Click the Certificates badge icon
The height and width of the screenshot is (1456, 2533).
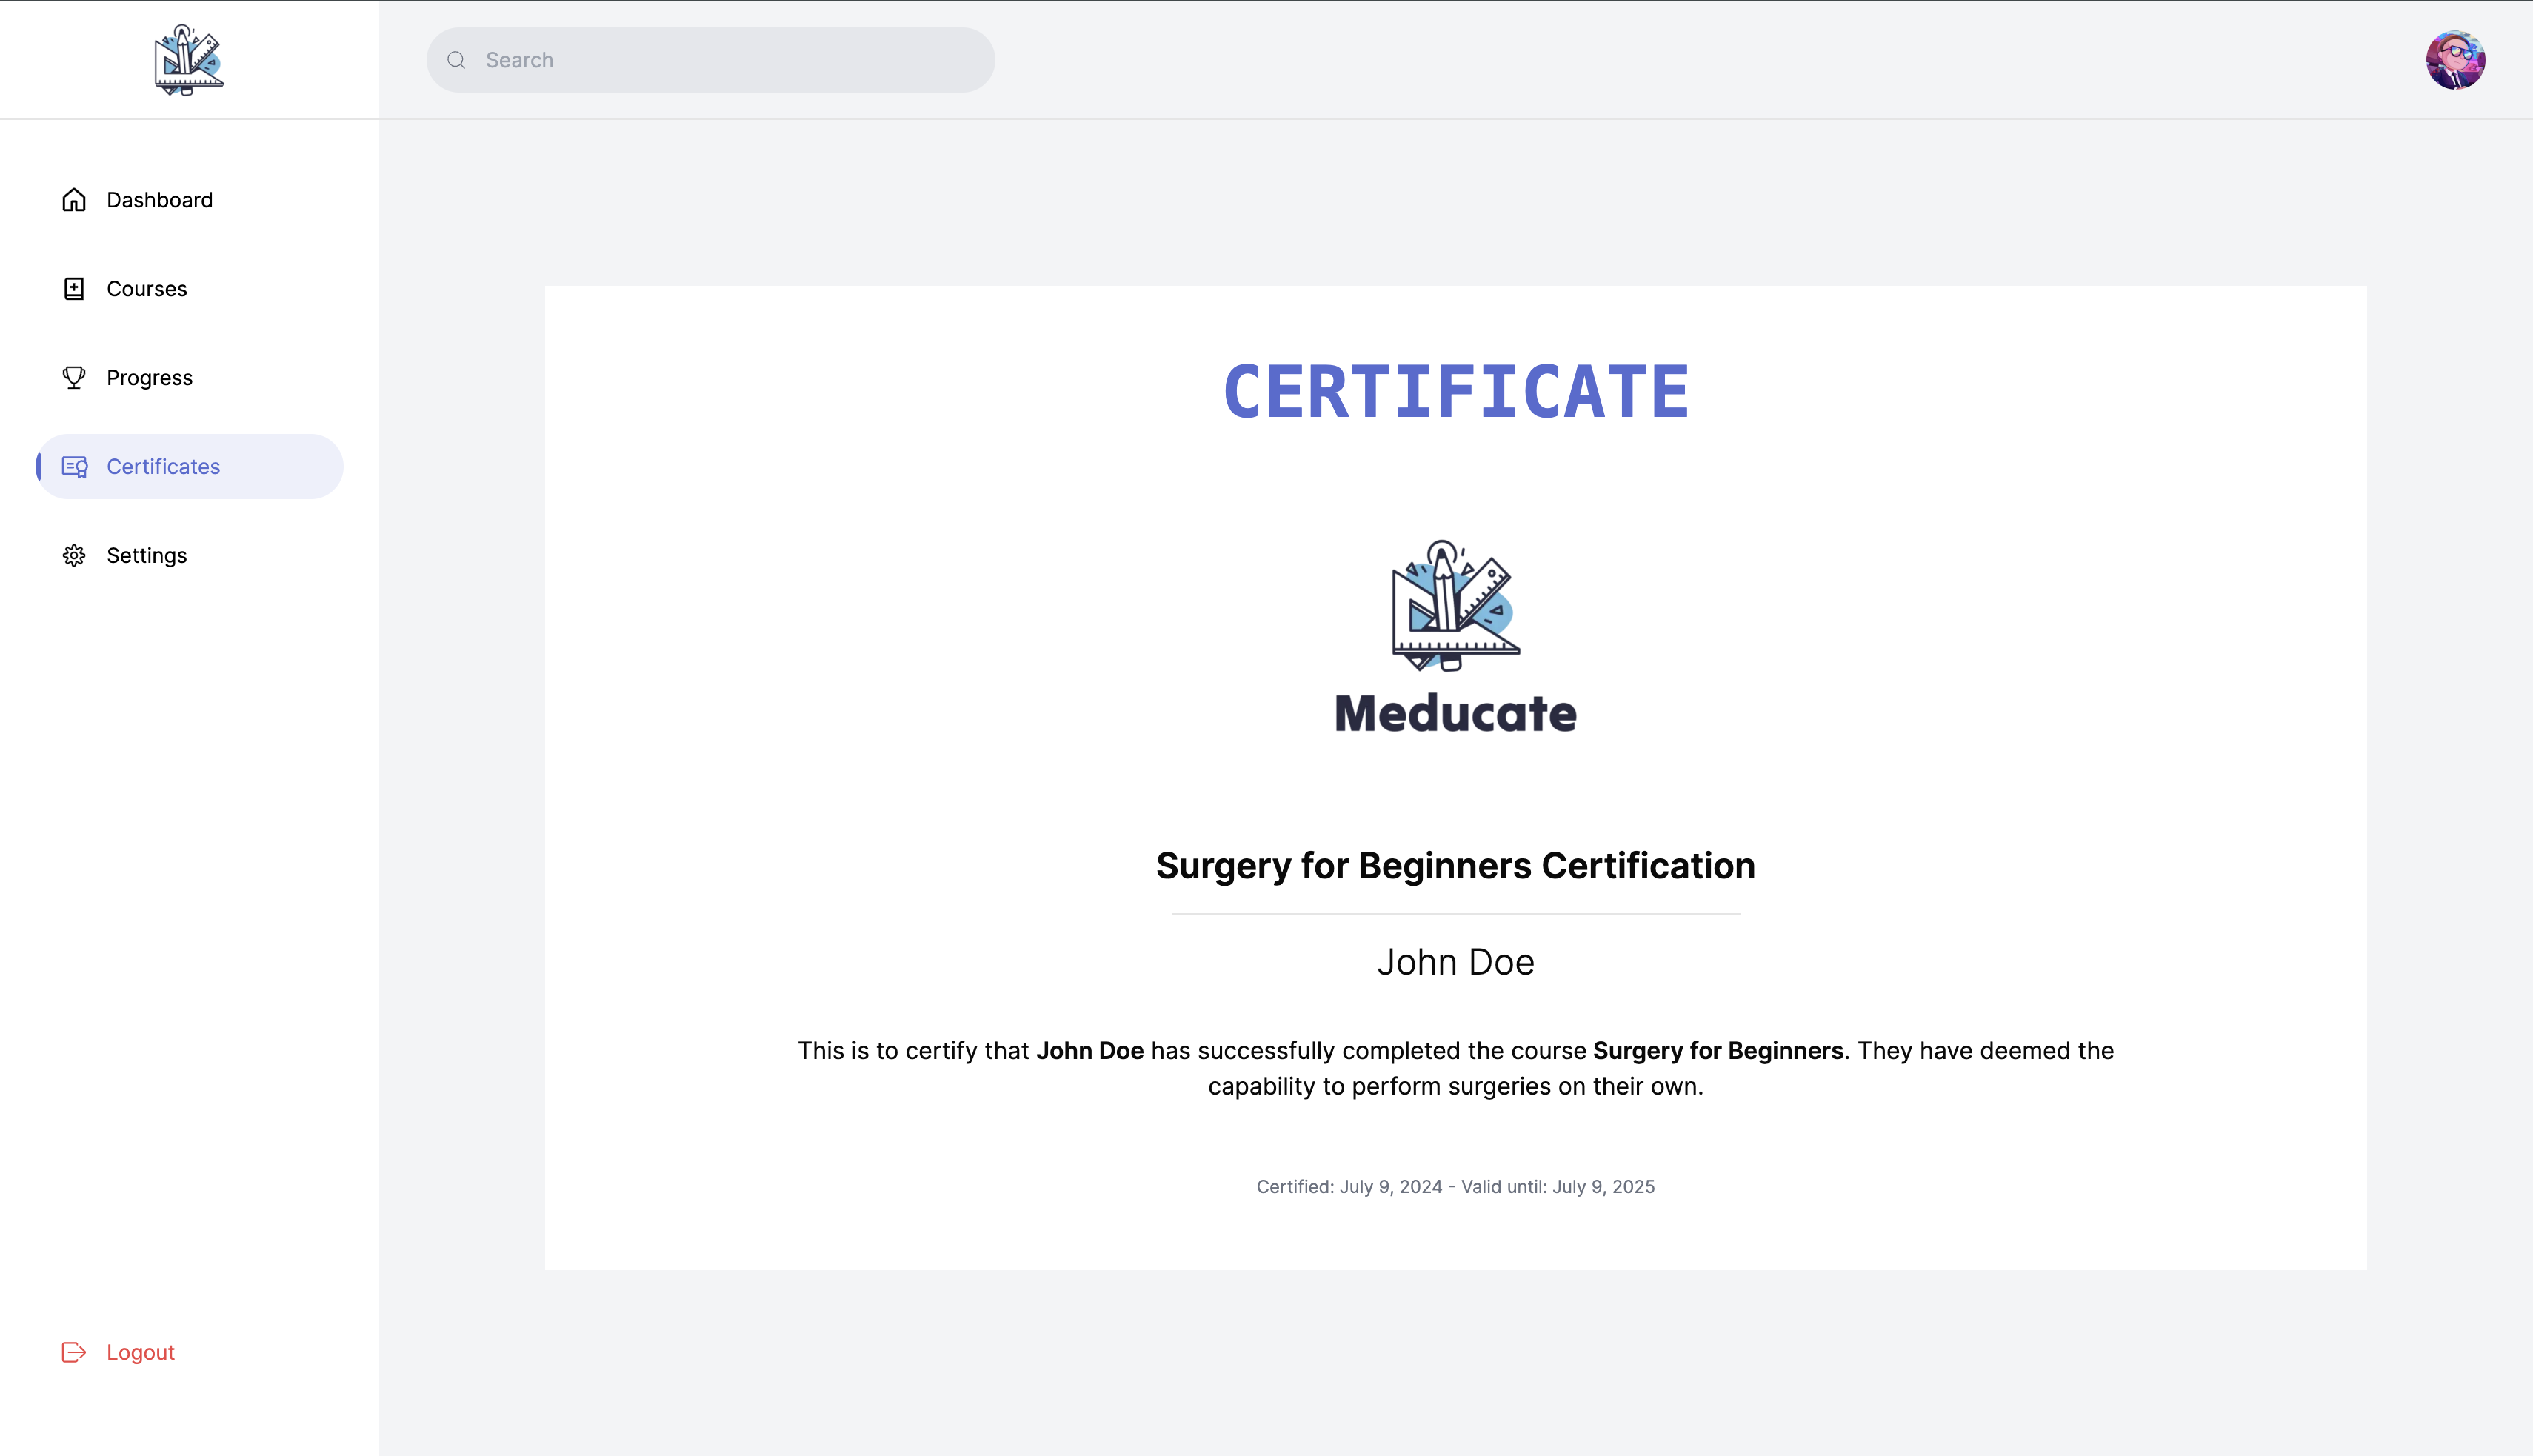tap(75, 467)
